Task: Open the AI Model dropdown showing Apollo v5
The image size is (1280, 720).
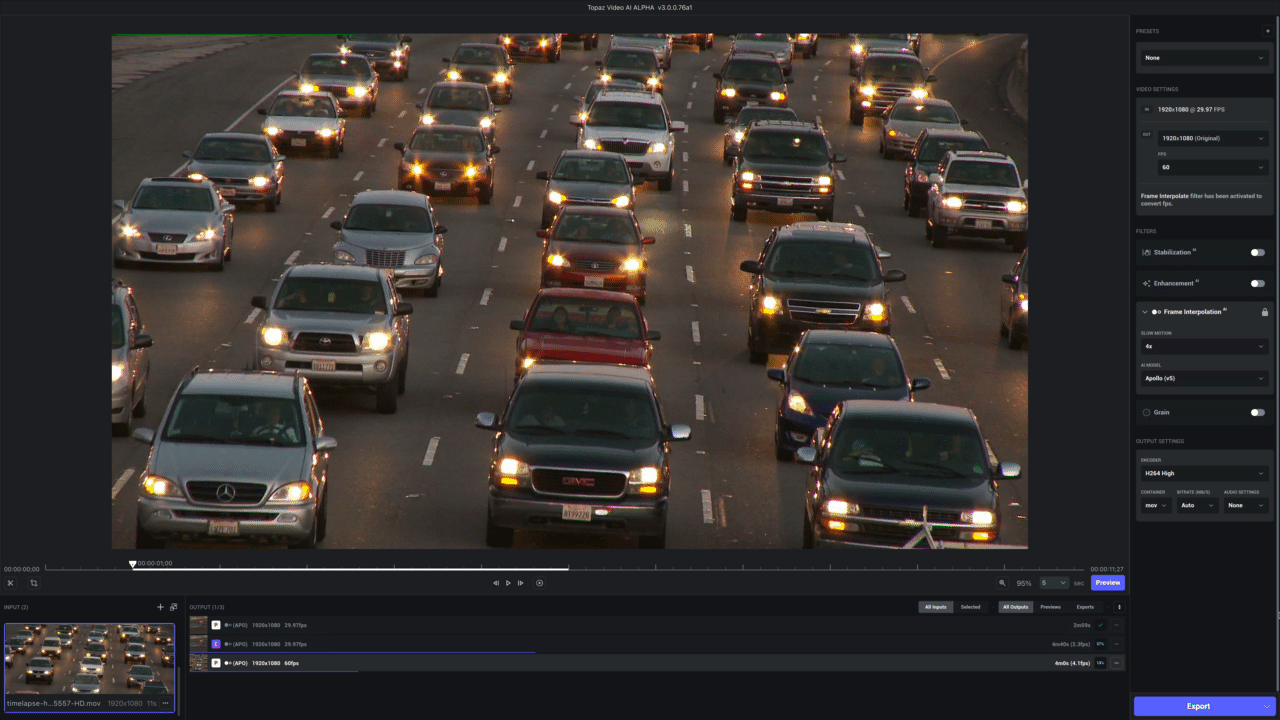Action: [1204, 378]
